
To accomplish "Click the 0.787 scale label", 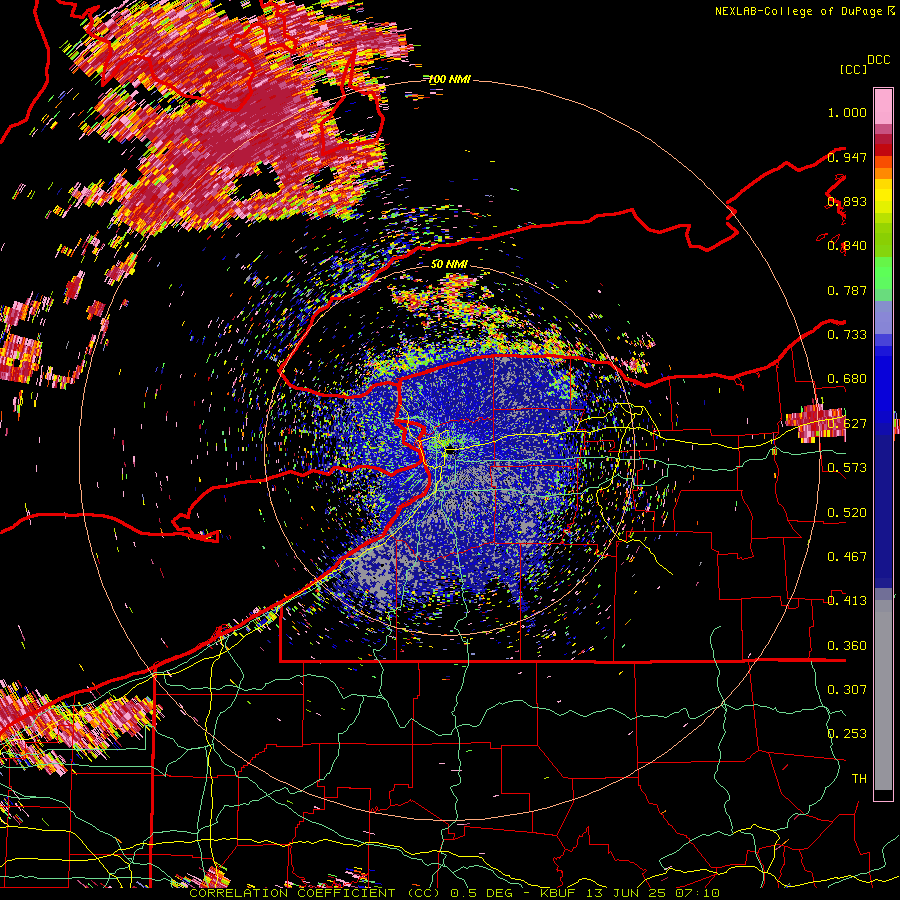I will tap(847, 290).
